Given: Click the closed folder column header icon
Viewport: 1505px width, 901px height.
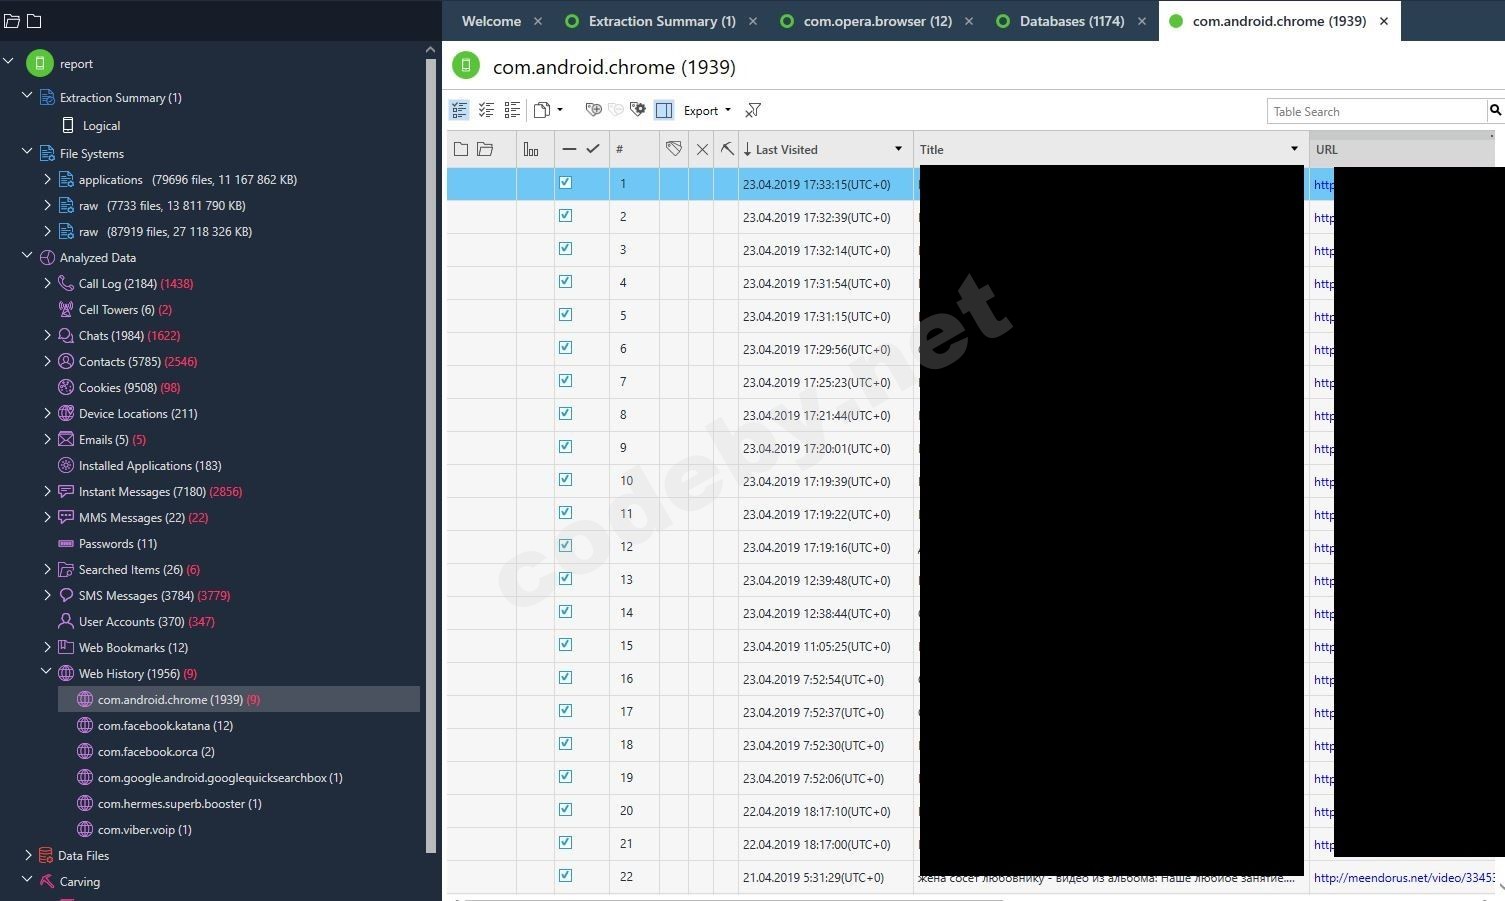Looking at the screenshot, I should coord(461,149).
